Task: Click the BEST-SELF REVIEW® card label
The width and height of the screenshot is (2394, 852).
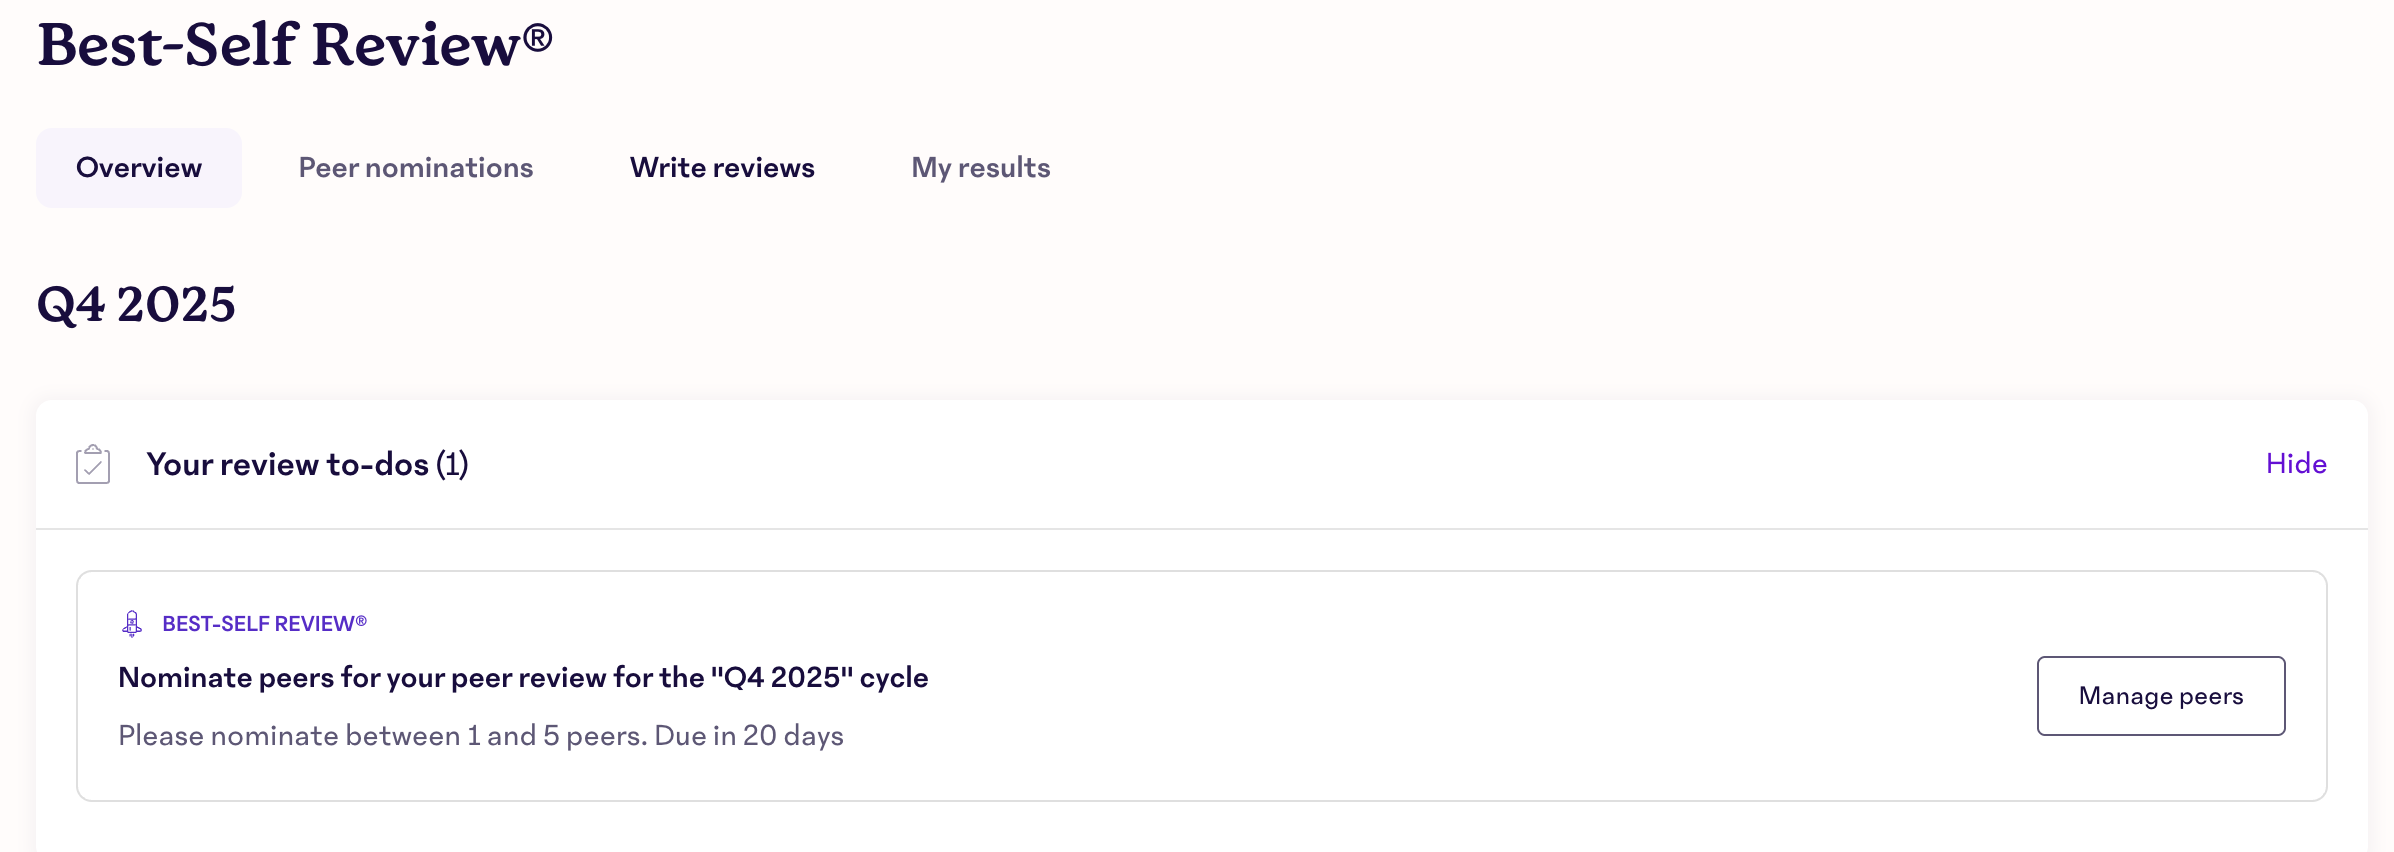Action: point(264,623)
